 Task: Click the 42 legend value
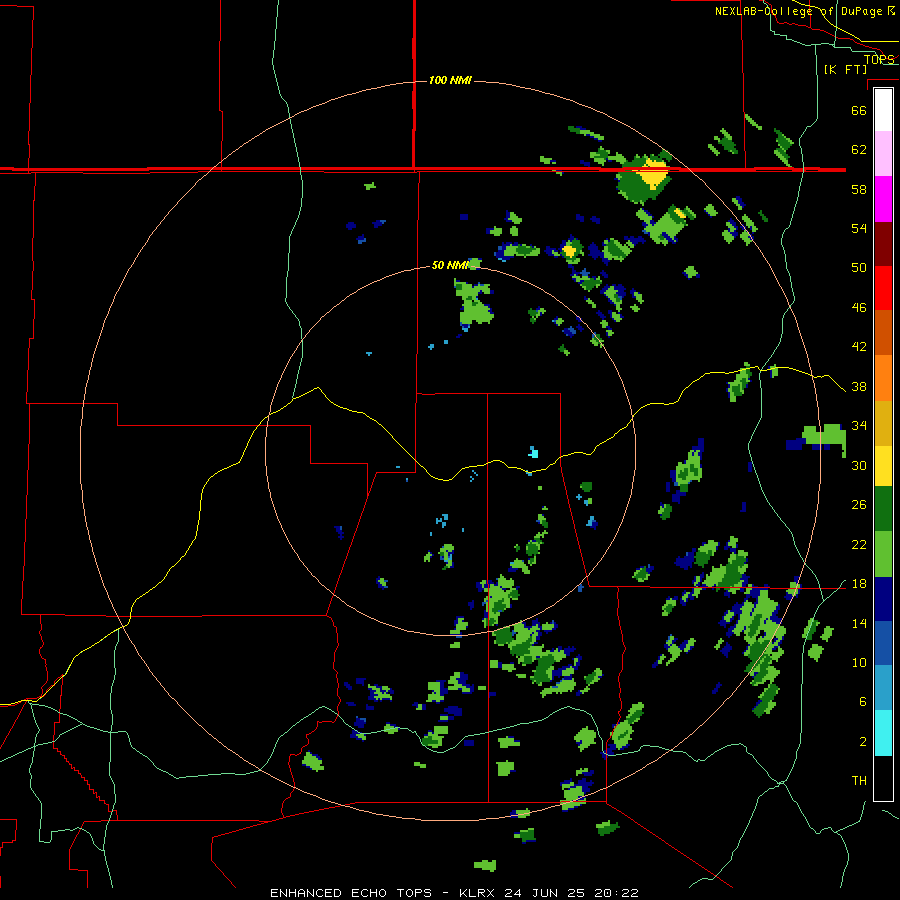pos(859,347)
